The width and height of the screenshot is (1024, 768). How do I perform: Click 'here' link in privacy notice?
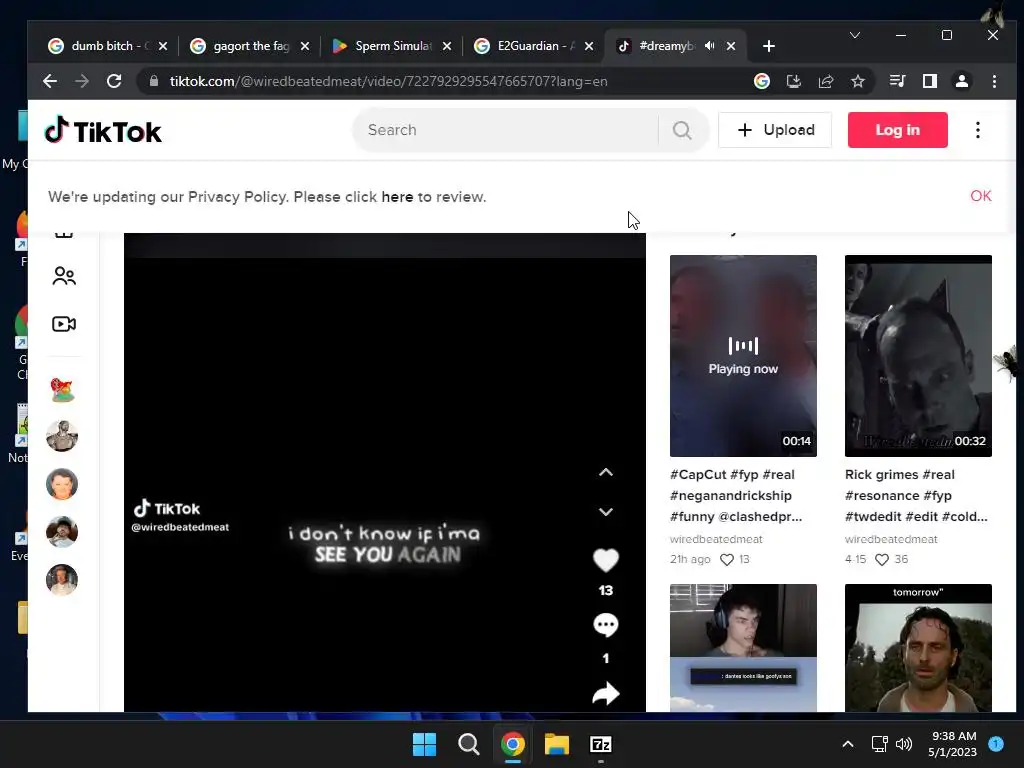point(397,197)
